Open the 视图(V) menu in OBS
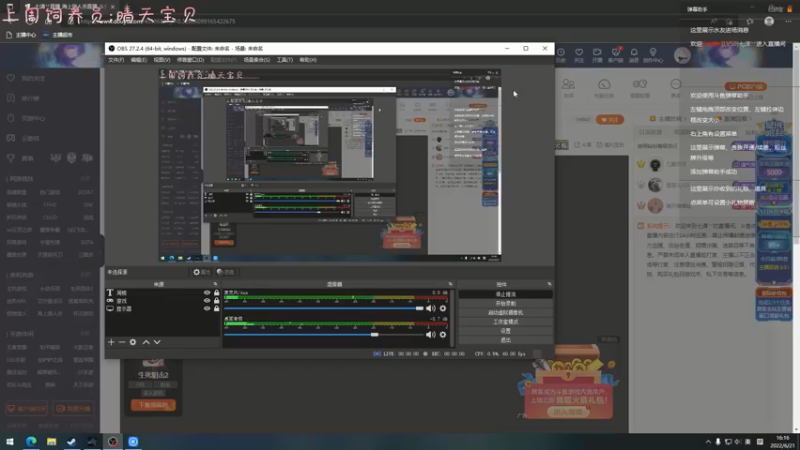Screen dimensions: 800x450 162,60
